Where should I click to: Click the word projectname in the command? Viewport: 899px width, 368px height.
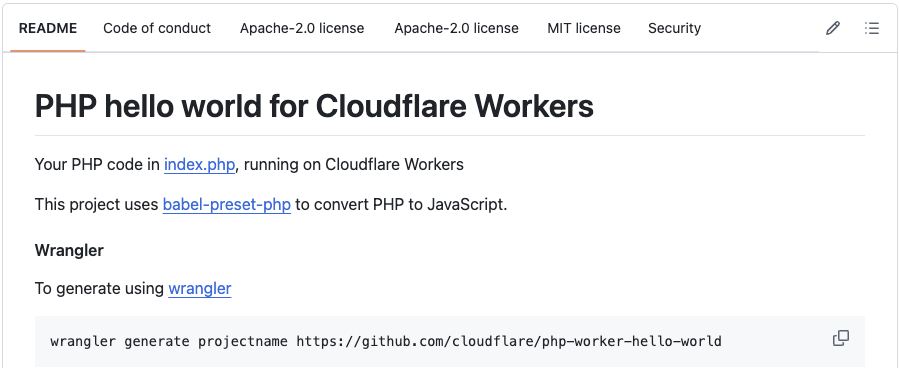click(243, 342)
